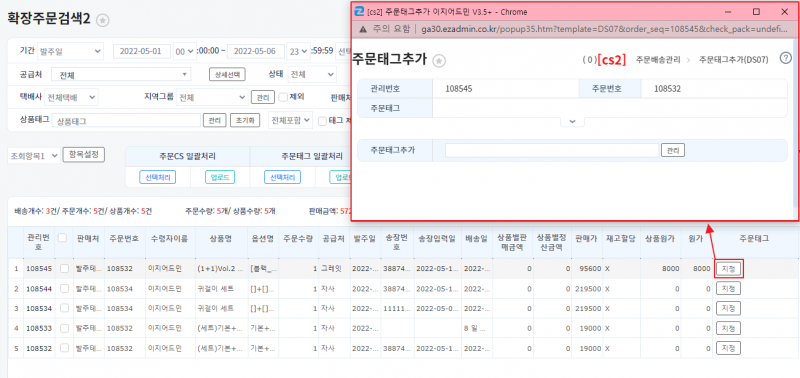Click the start date field 2022-05-01
Viewport: 800px width, 378px height.
click(x=142, y=52)
